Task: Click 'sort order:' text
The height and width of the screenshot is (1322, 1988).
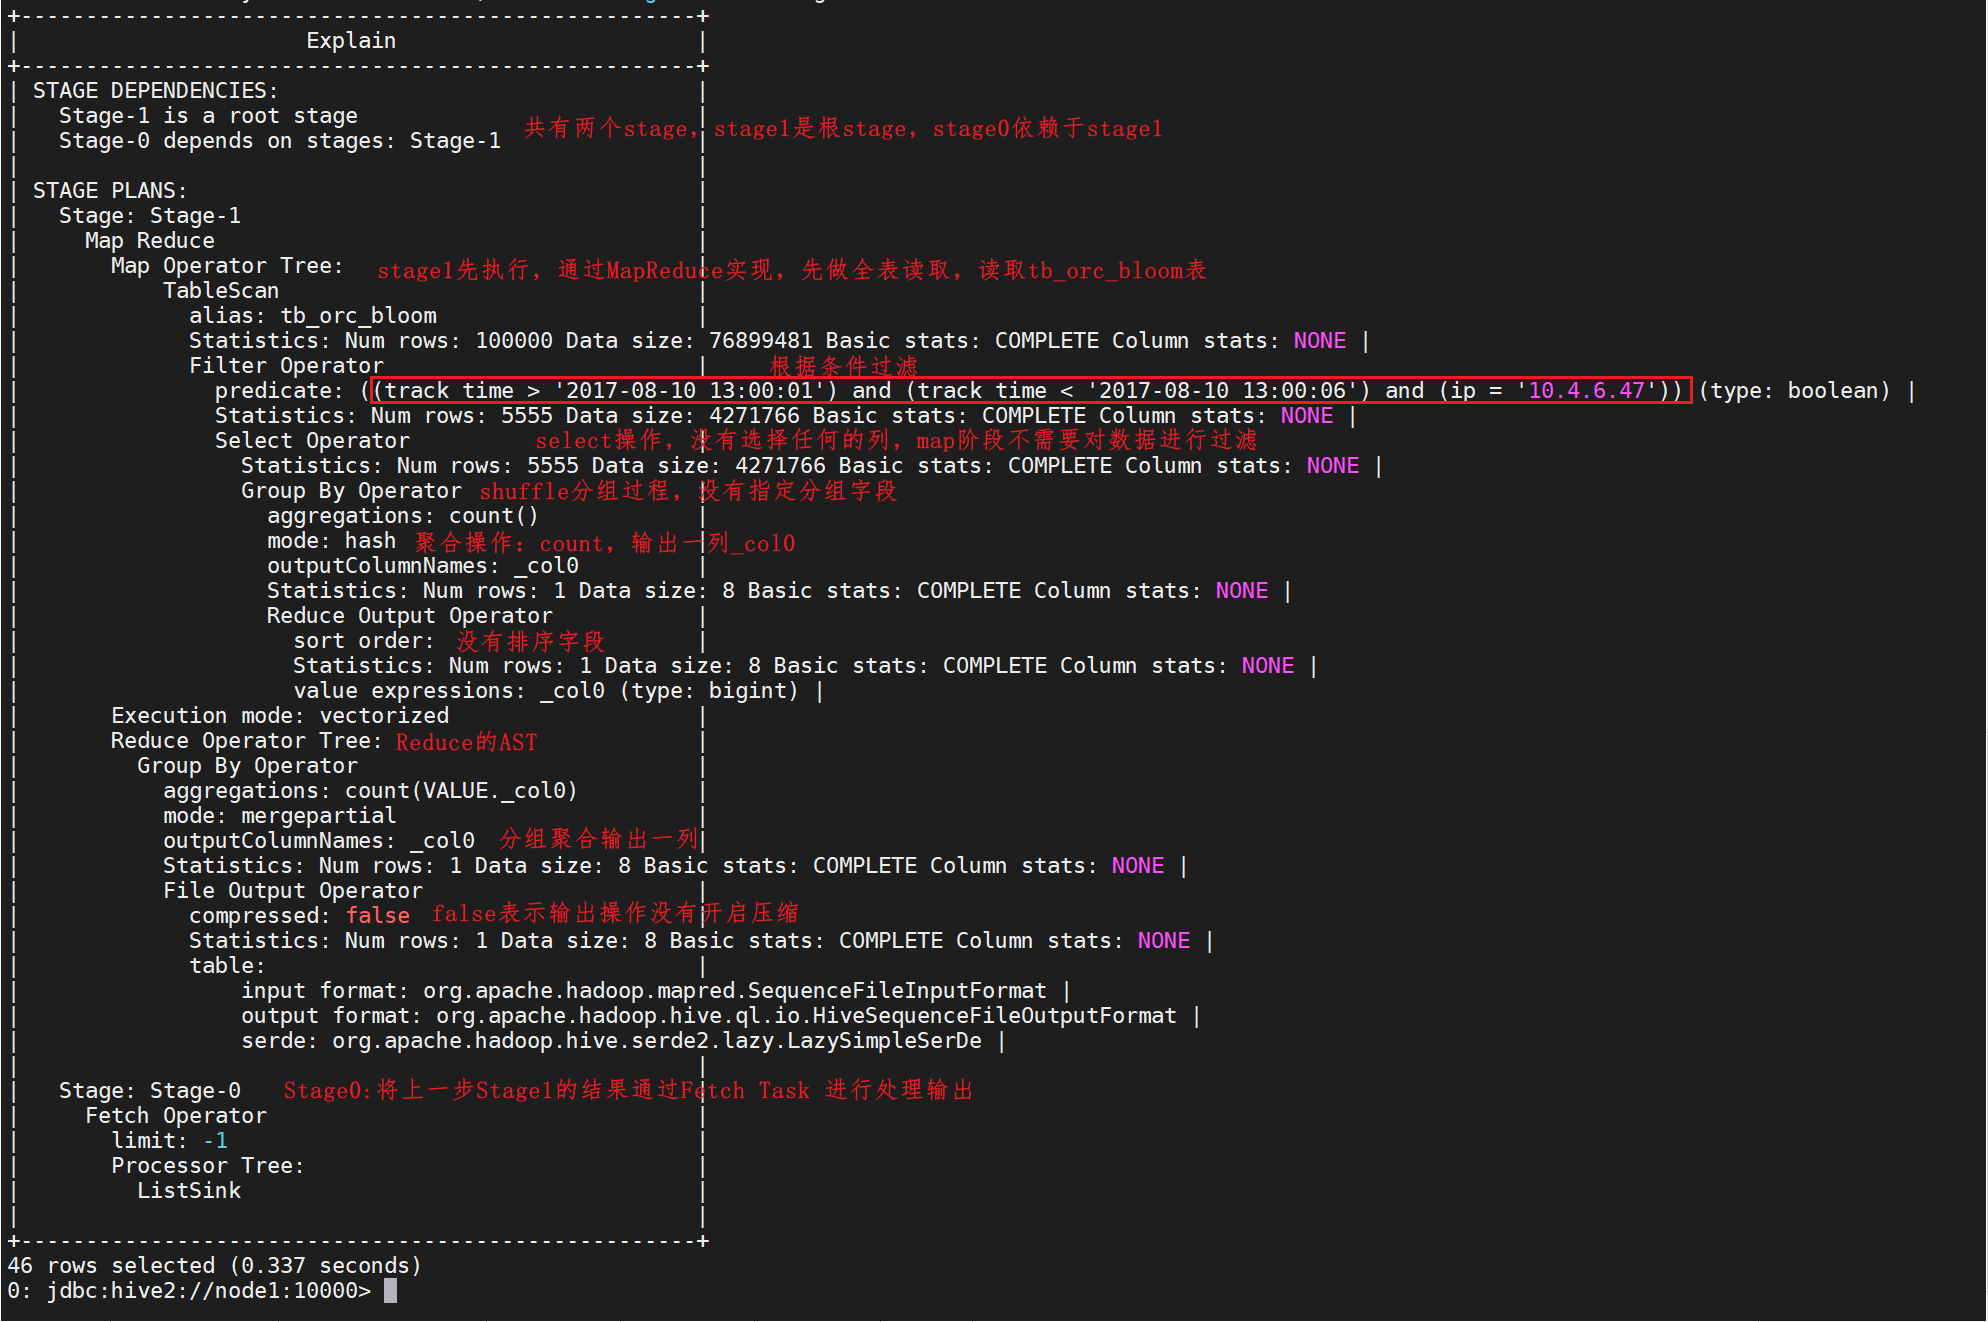Action: pyautogui.click(x=364, y=641)
